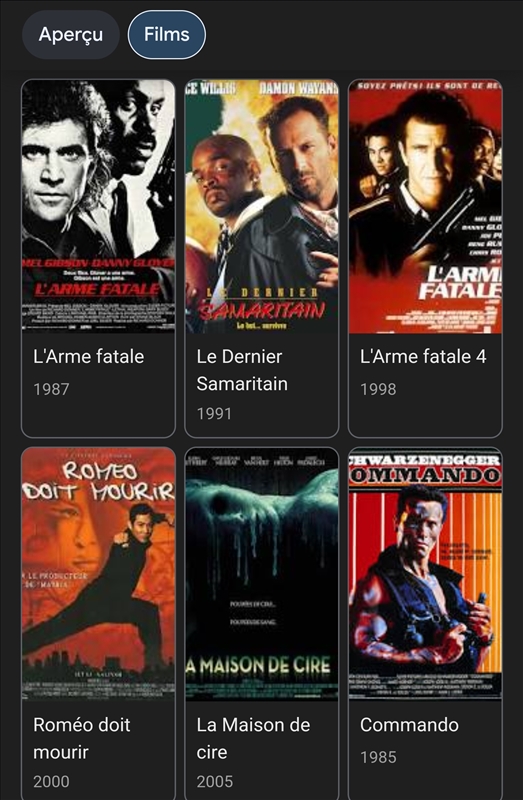Click the La Maison de cire title
This screenshot has height=800, width=523.
pos(254,738)
